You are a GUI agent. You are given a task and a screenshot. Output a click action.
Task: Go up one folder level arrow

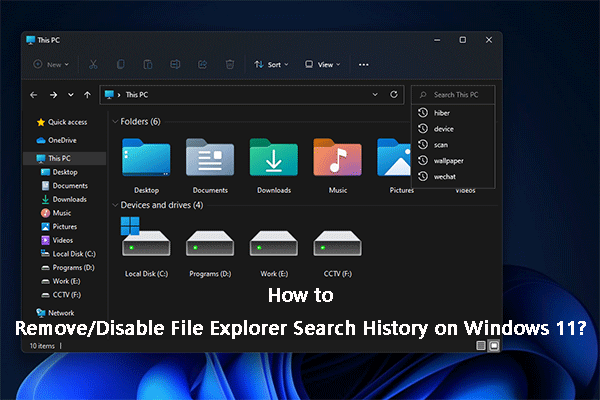[x=87, y=95]
